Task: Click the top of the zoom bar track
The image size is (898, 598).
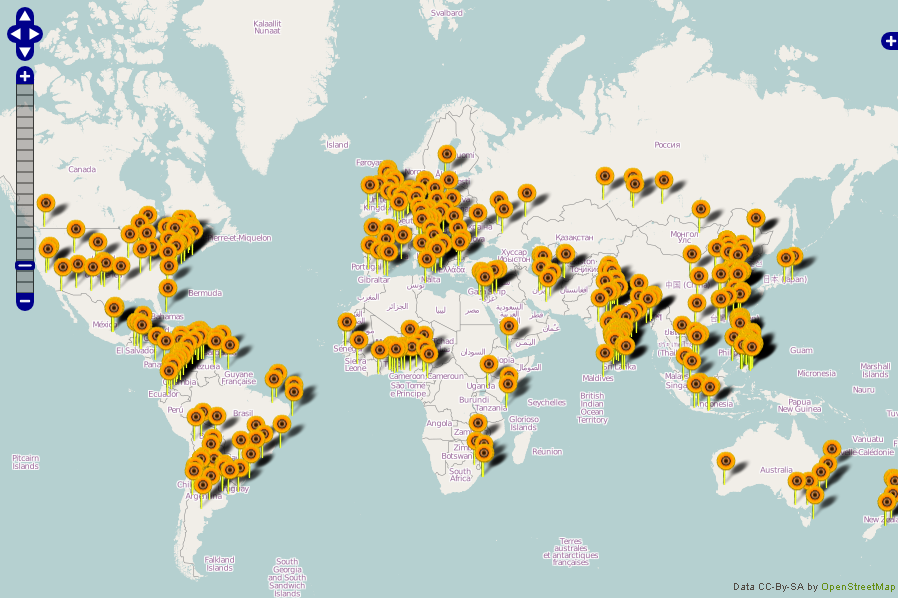Action: point(25,90)
